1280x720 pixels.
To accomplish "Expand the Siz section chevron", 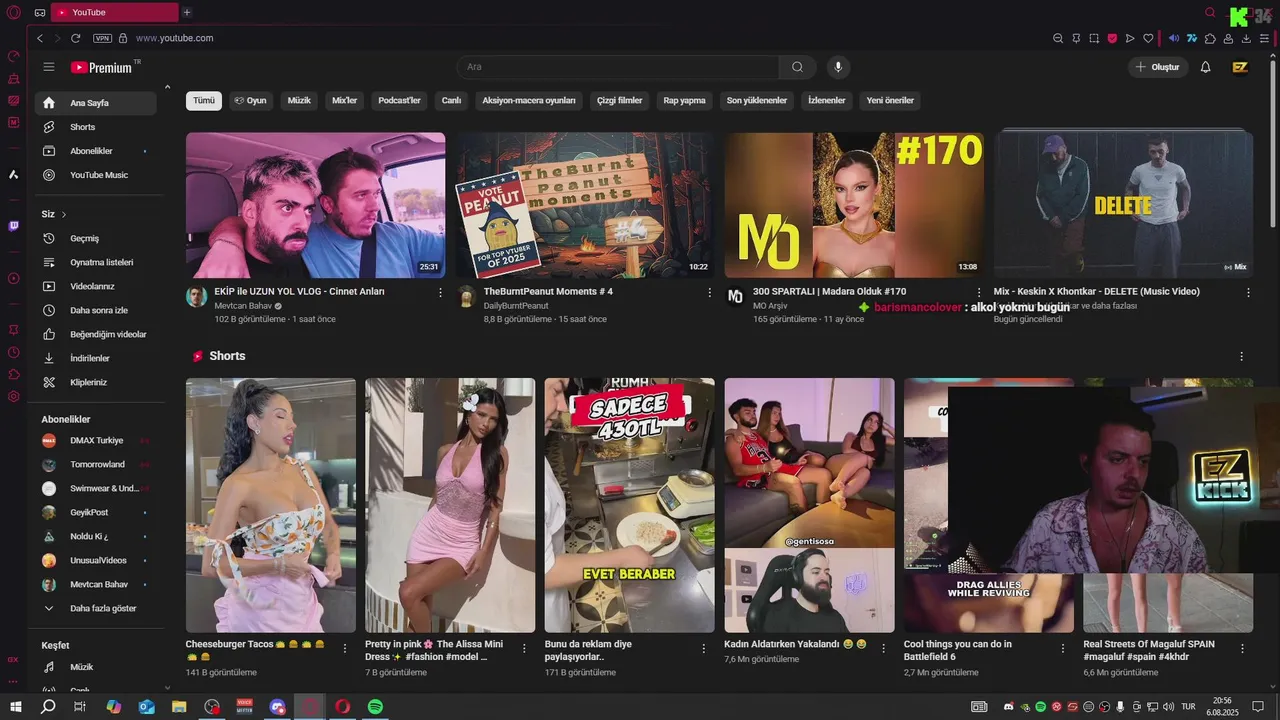I will (64, 214).
